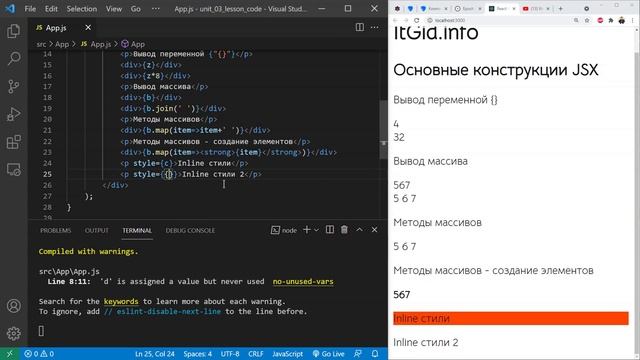Split the editor right
The height and width of the screenshot is (360, 640).
coord(360,27)
